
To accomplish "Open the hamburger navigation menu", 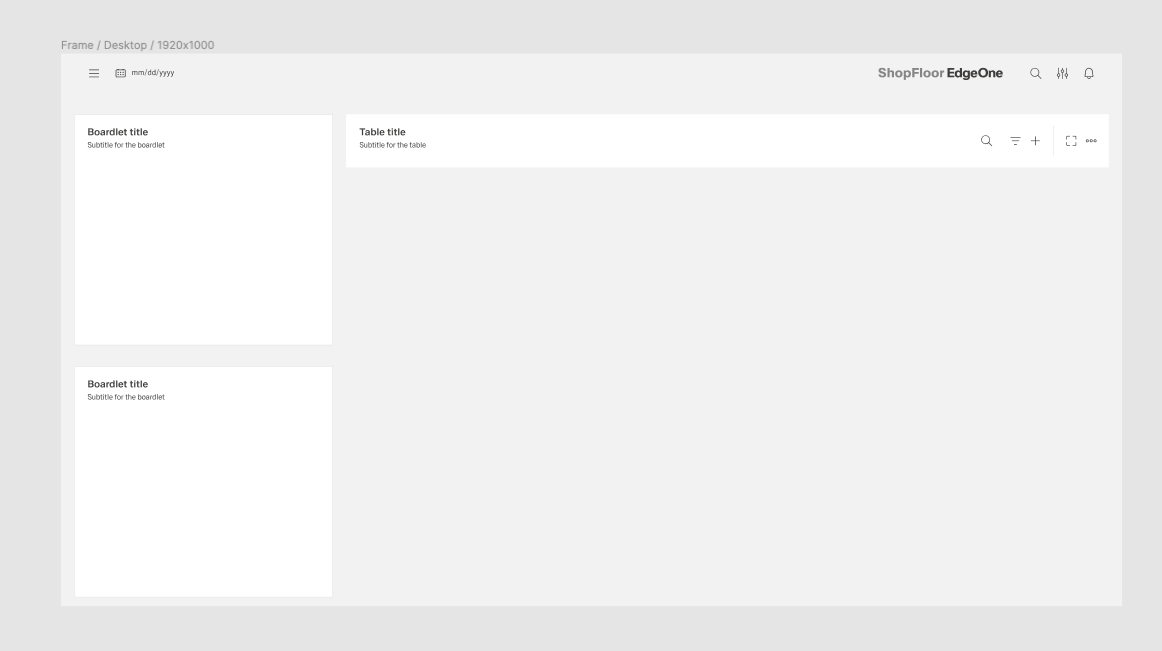I will click(x=94, y=73).
